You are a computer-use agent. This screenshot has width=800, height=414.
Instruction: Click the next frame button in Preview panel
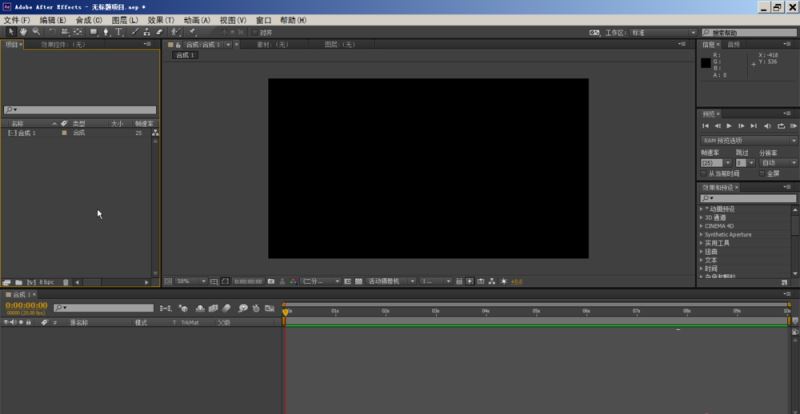(x=741, y=126)
